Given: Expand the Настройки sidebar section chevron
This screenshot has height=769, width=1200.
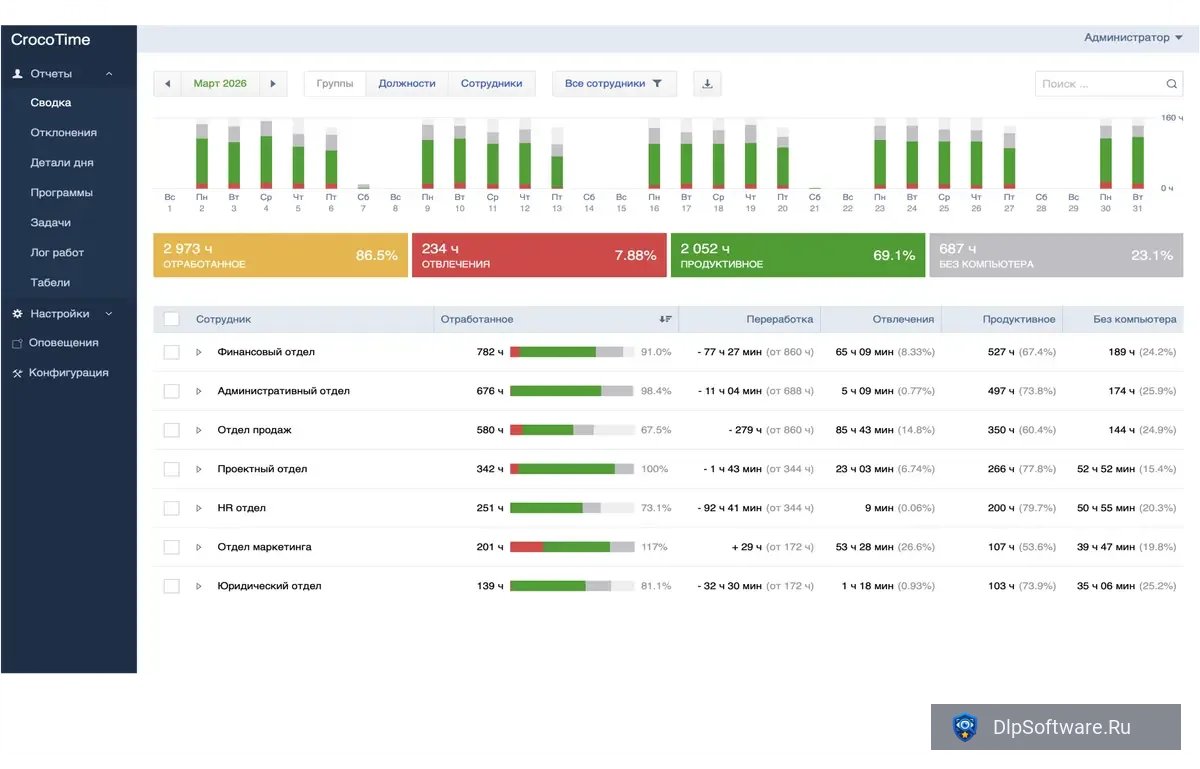Looking at the screenshot, I should pyautogui.click(x=109, y=314).
